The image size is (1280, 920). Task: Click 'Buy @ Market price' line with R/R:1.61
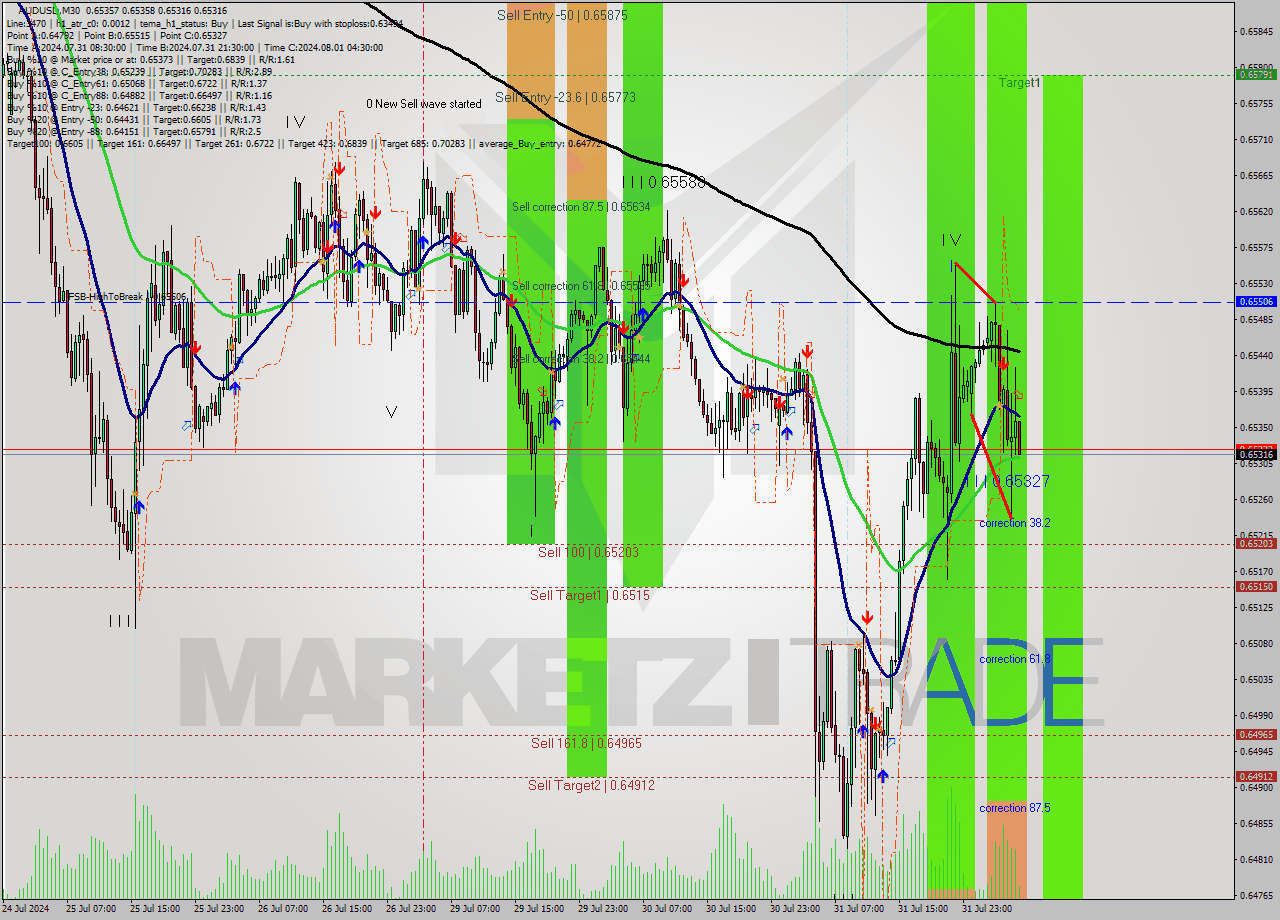[152, 59]
